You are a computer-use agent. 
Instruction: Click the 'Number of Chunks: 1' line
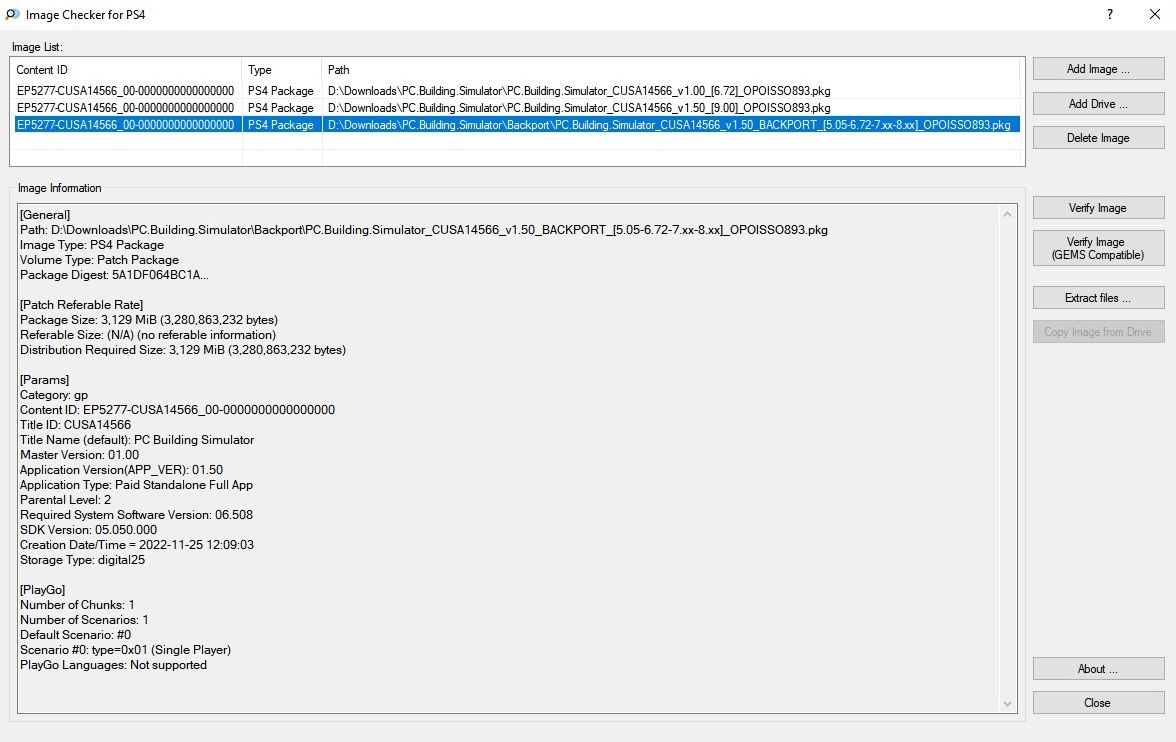click(77, 605)
